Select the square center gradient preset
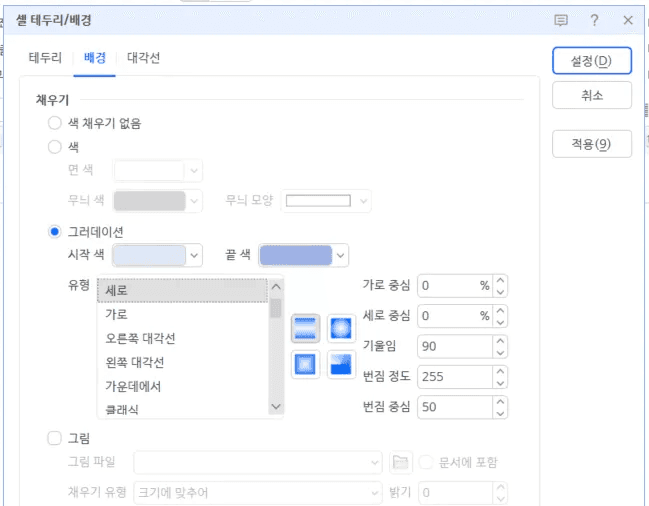Viewport: 649px width, 506px height. [305, 365]
